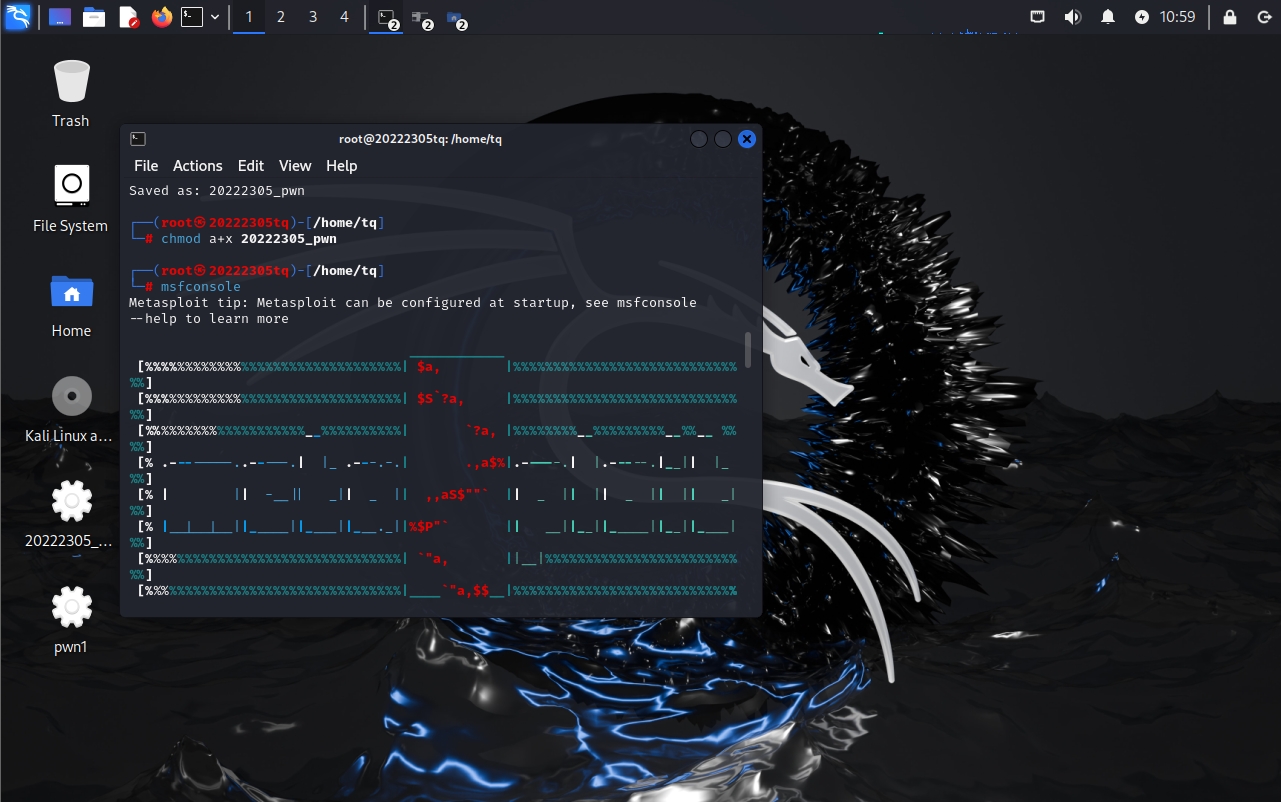1281x802 pixels.
Task: Switch to workspace 3
Action: [x=313, y=17]
